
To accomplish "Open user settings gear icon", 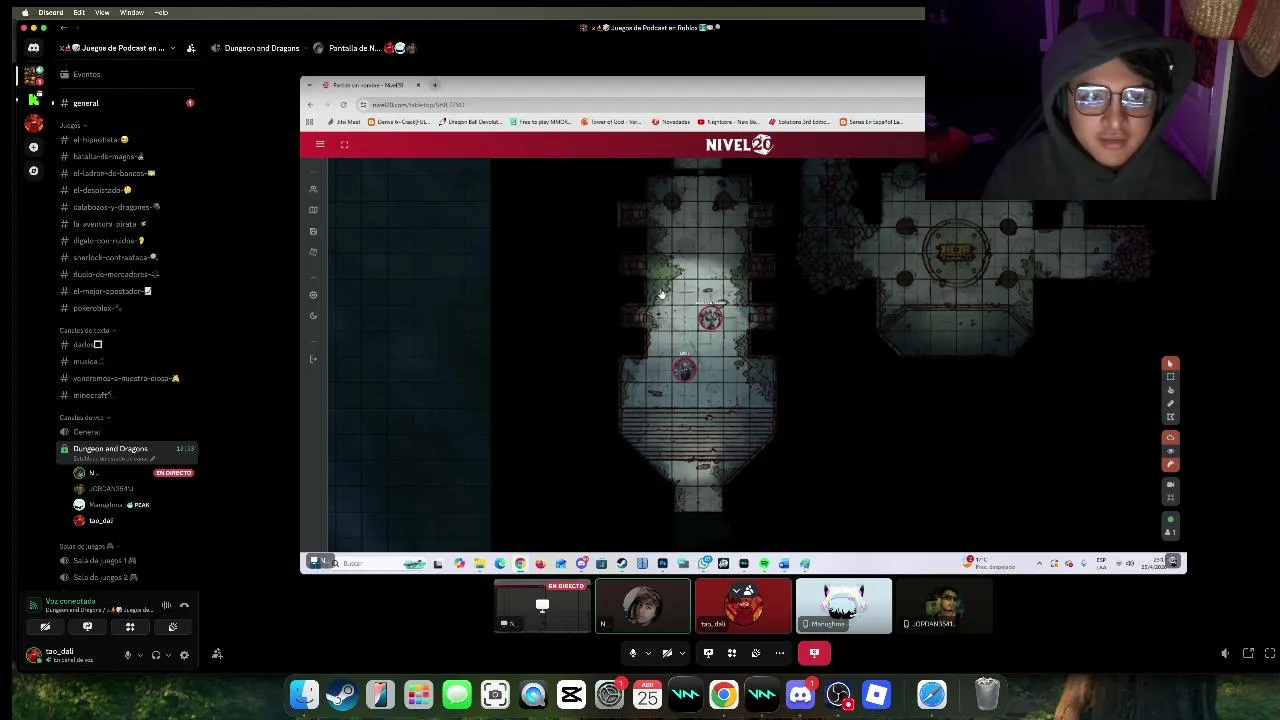I will [184, 655].
